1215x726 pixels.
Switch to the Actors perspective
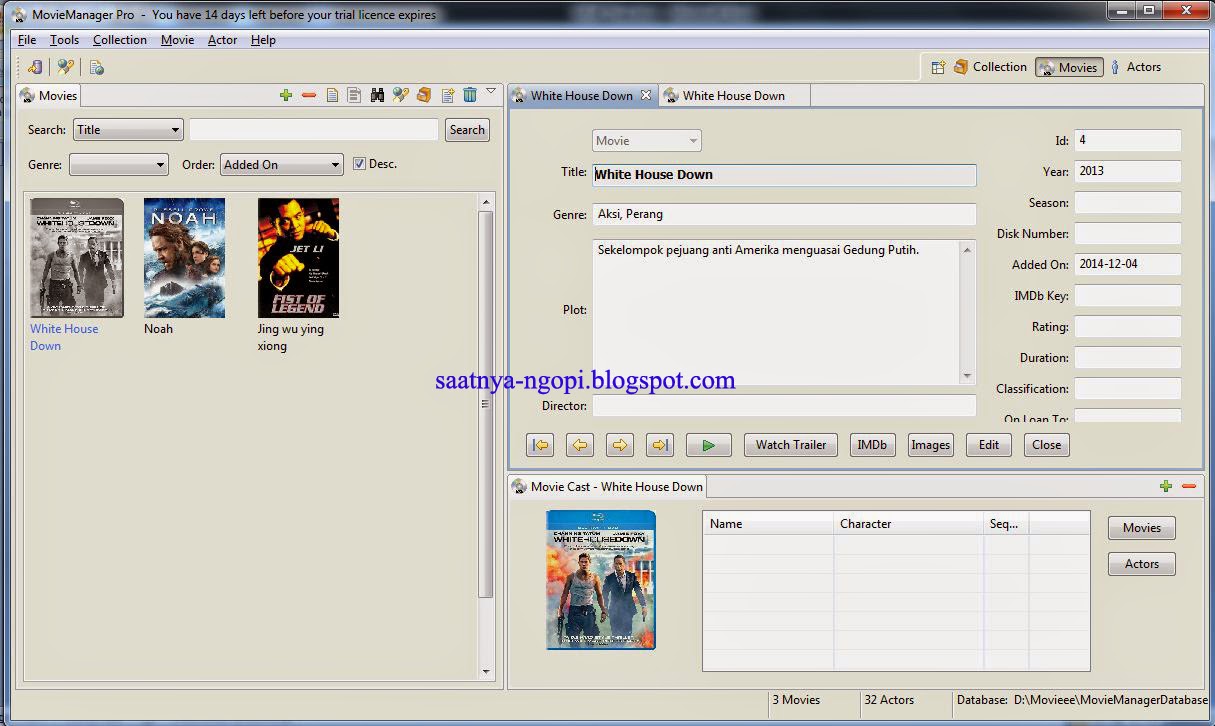tap(1135, 67)
